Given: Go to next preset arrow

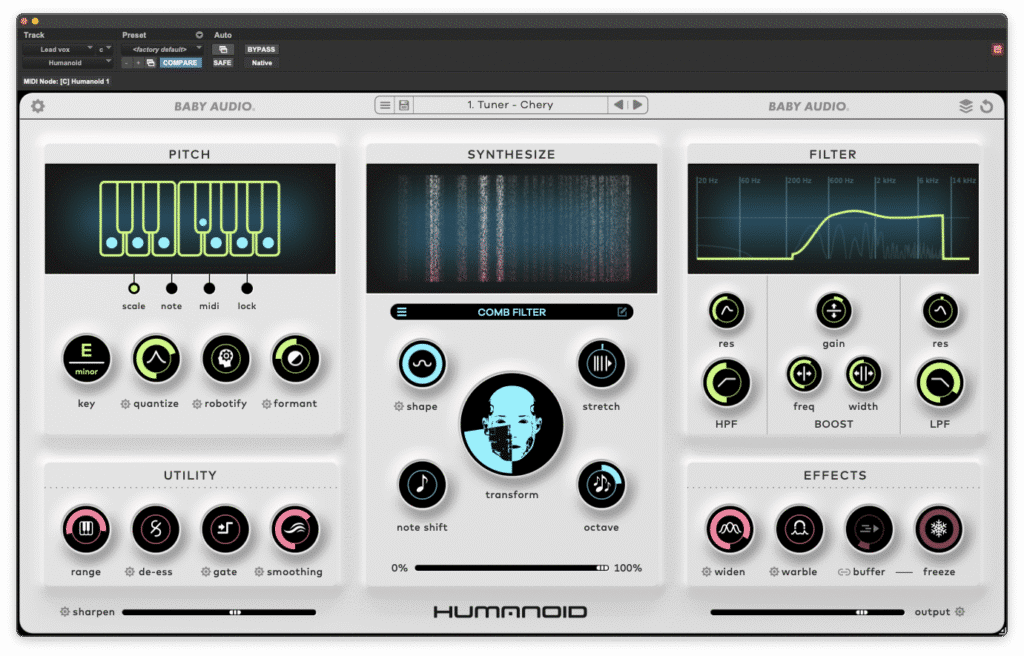Looking at the screenshot, I should (637, 105).
